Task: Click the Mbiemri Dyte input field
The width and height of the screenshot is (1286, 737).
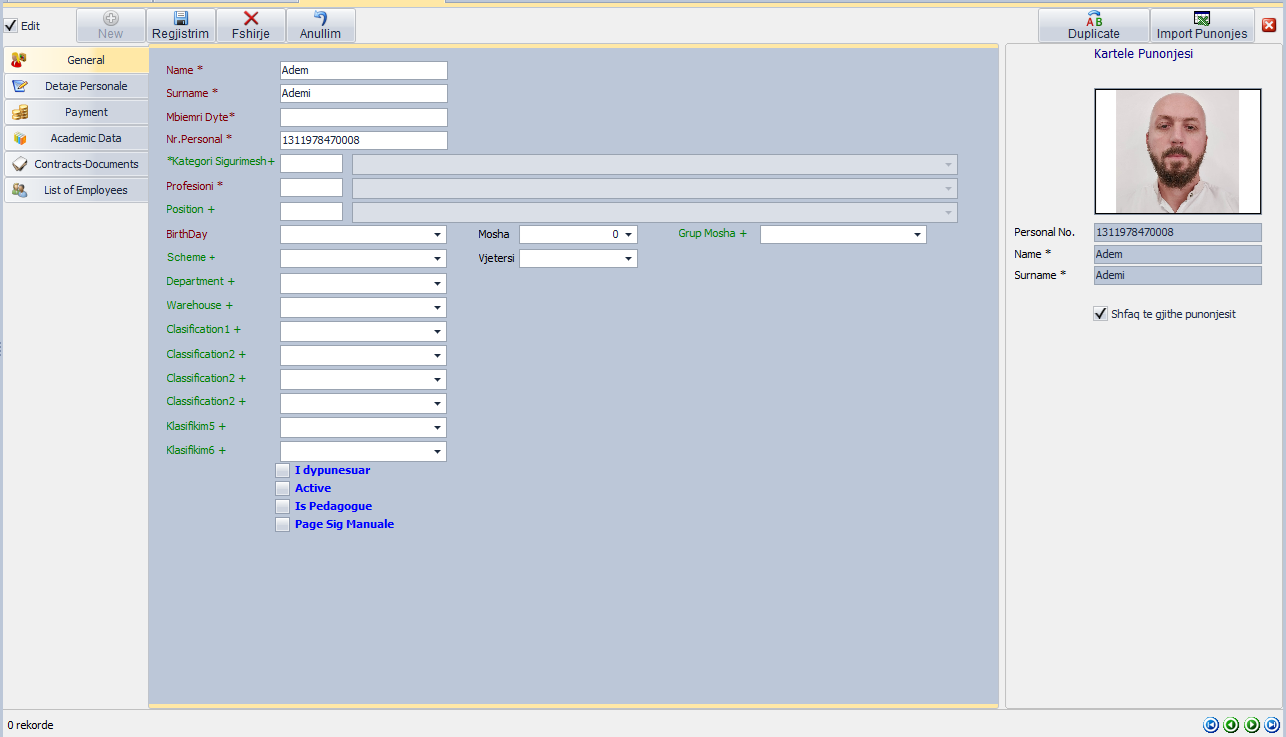Action: click(363, 117)
